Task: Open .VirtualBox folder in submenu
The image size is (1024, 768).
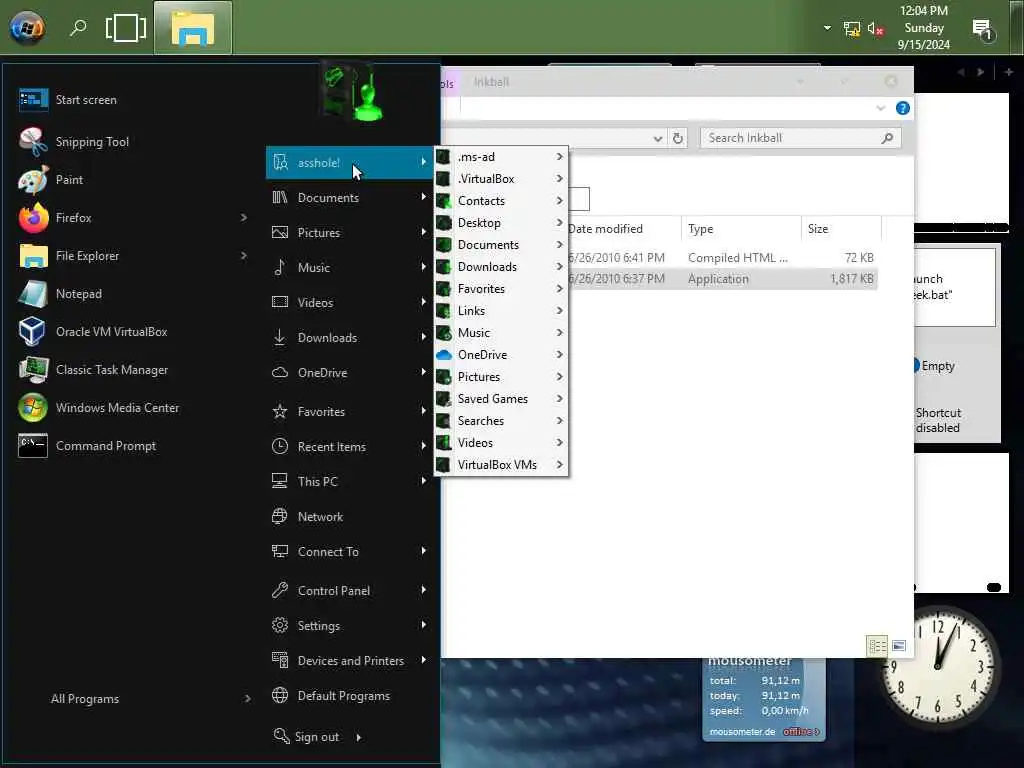Action: (501, 179)
